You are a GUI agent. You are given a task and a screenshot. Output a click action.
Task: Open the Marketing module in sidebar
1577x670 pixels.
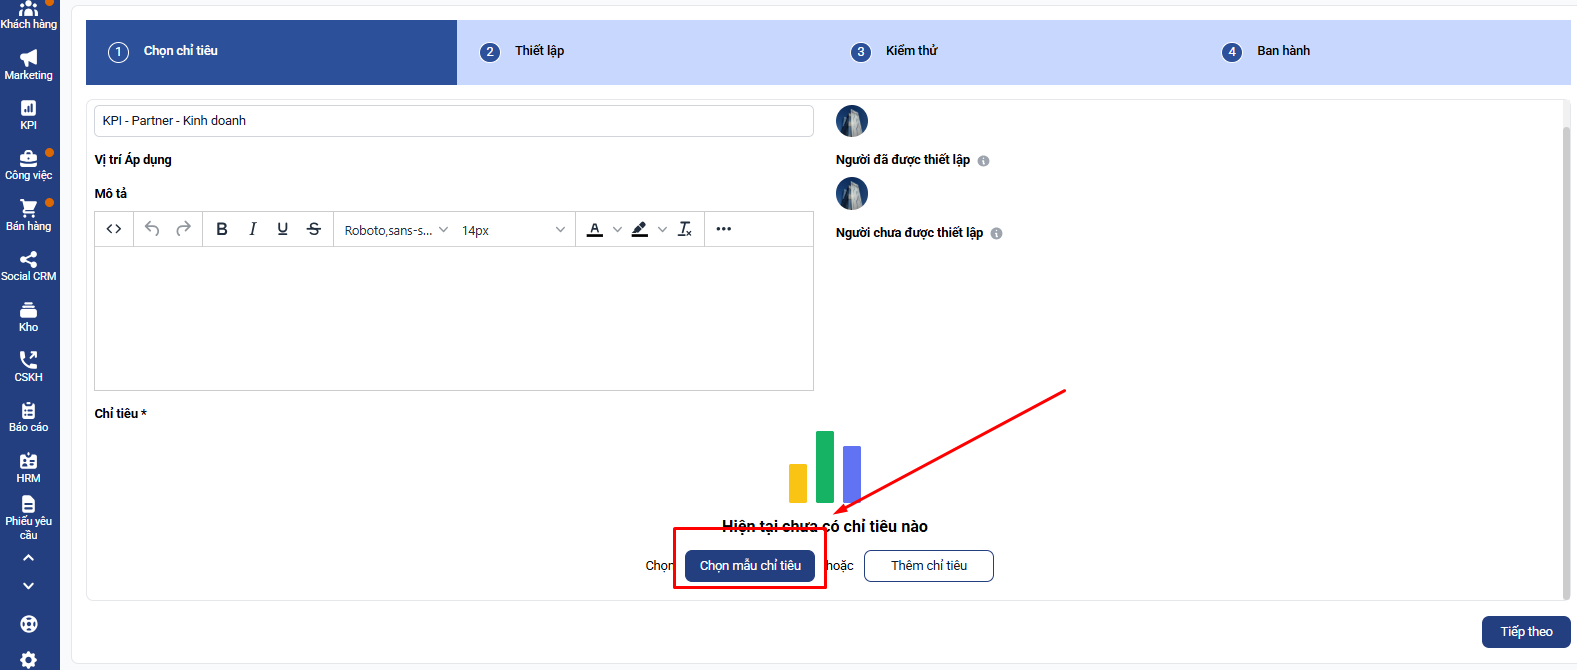(x=28, y=64)
